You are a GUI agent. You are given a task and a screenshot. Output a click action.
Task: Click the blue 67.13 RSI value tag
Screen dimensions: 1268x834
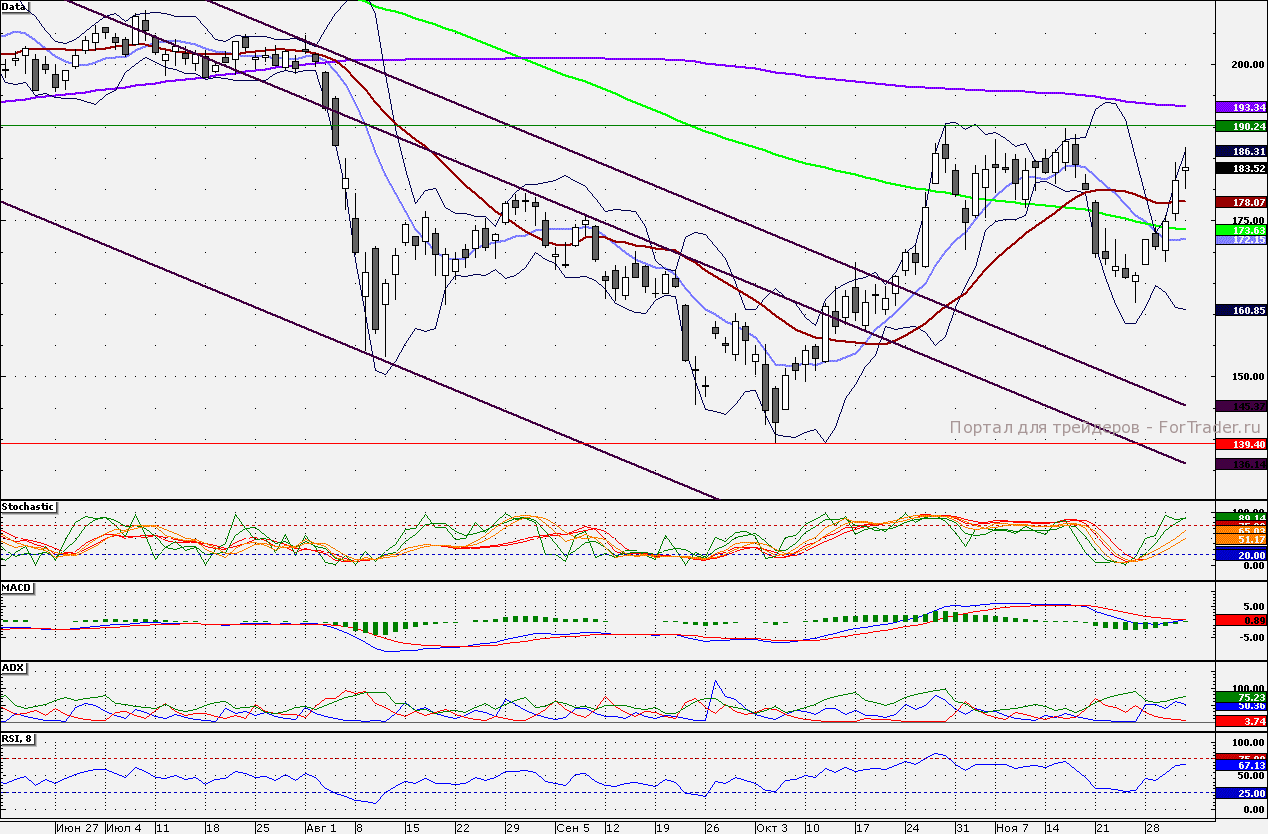(1241, 765)
